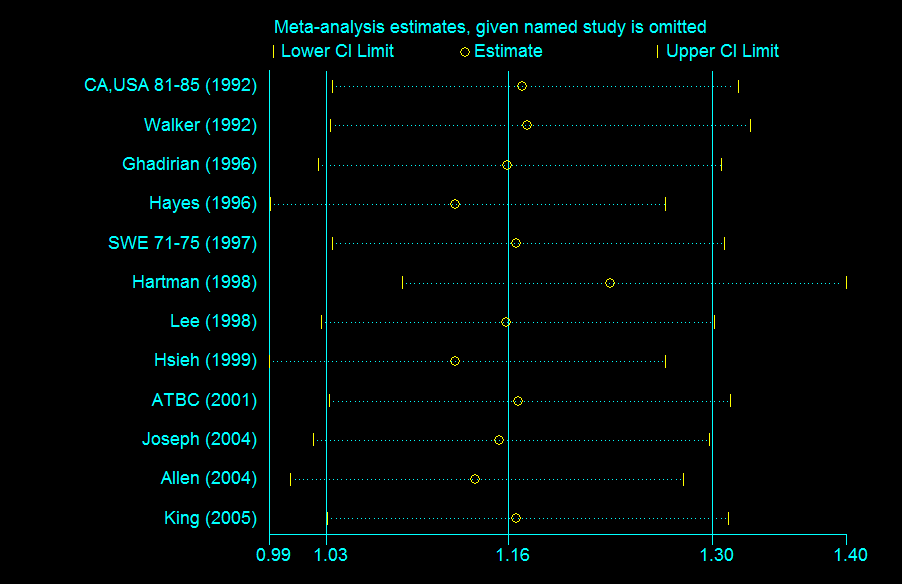Click the estimate circle in the ATBC (2001) row
902x584 pixels.
(x=518, y=401)
